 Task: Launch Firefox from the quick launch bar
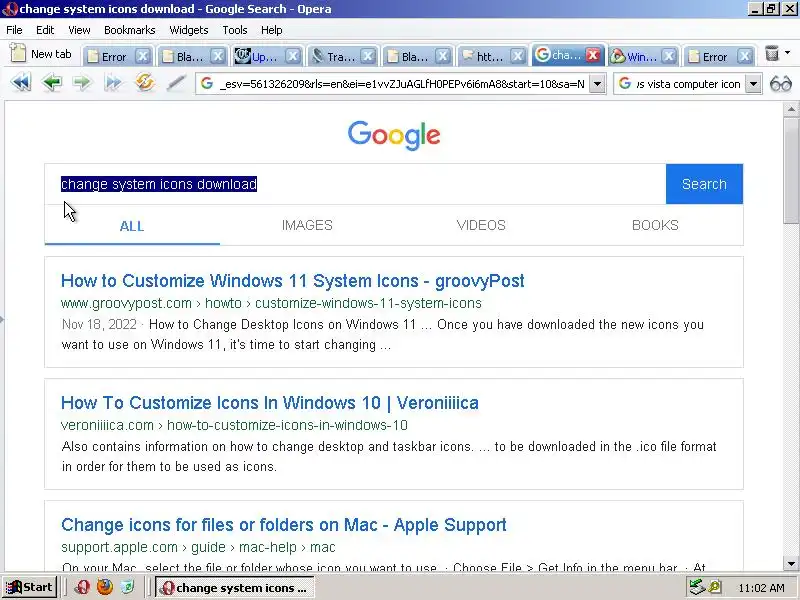(x=105, y=587)
